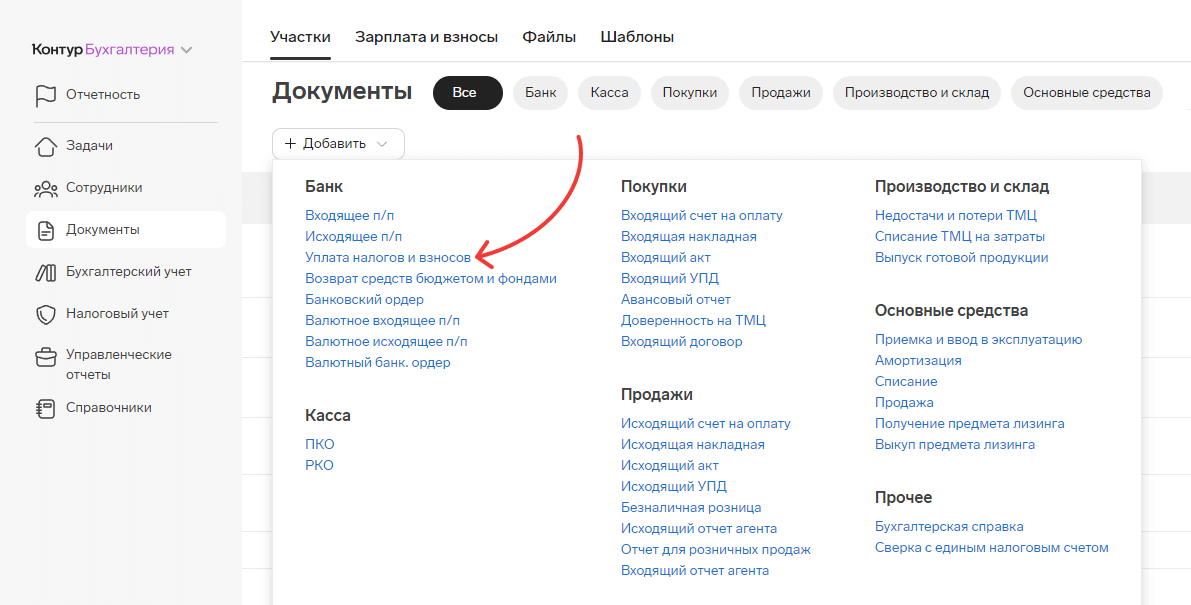
Task: Select the Все documents filter
Action: tap(468, 93)
